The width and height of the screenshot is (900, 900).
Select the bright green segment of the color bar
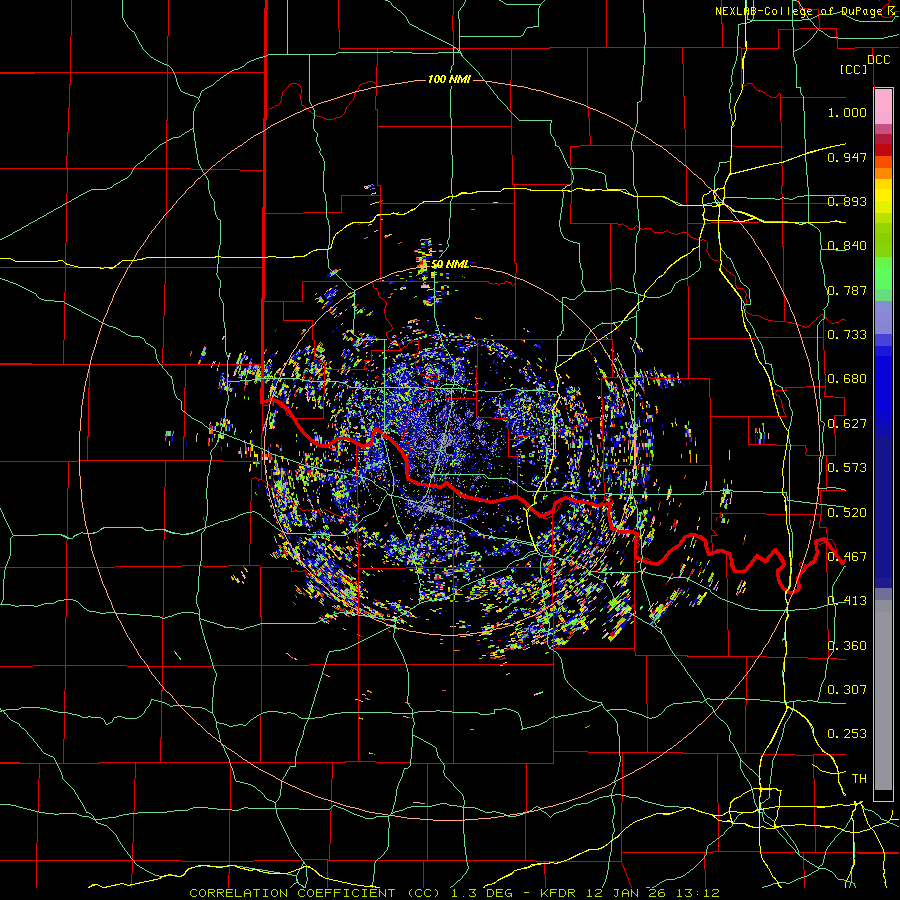pyautogui.click(x=883, y=273)
